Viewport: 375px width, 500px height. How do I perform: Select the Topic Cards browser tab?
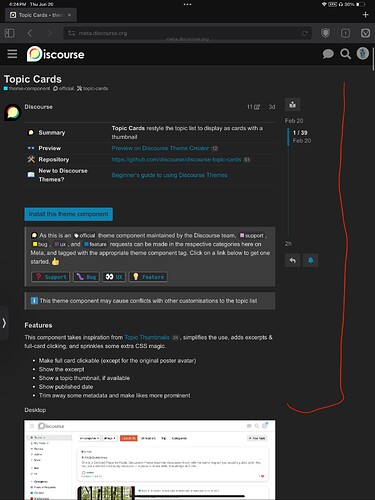(41, 15)
